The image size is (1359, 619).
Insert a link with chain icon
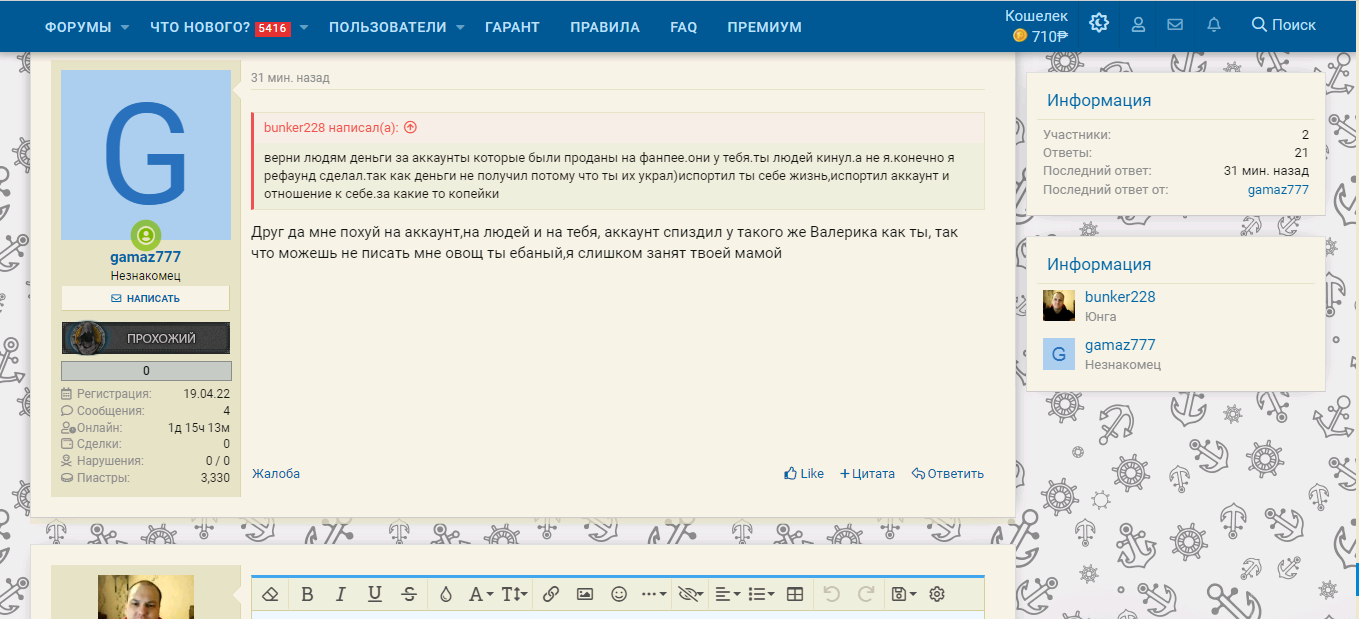tap(550, 594)
